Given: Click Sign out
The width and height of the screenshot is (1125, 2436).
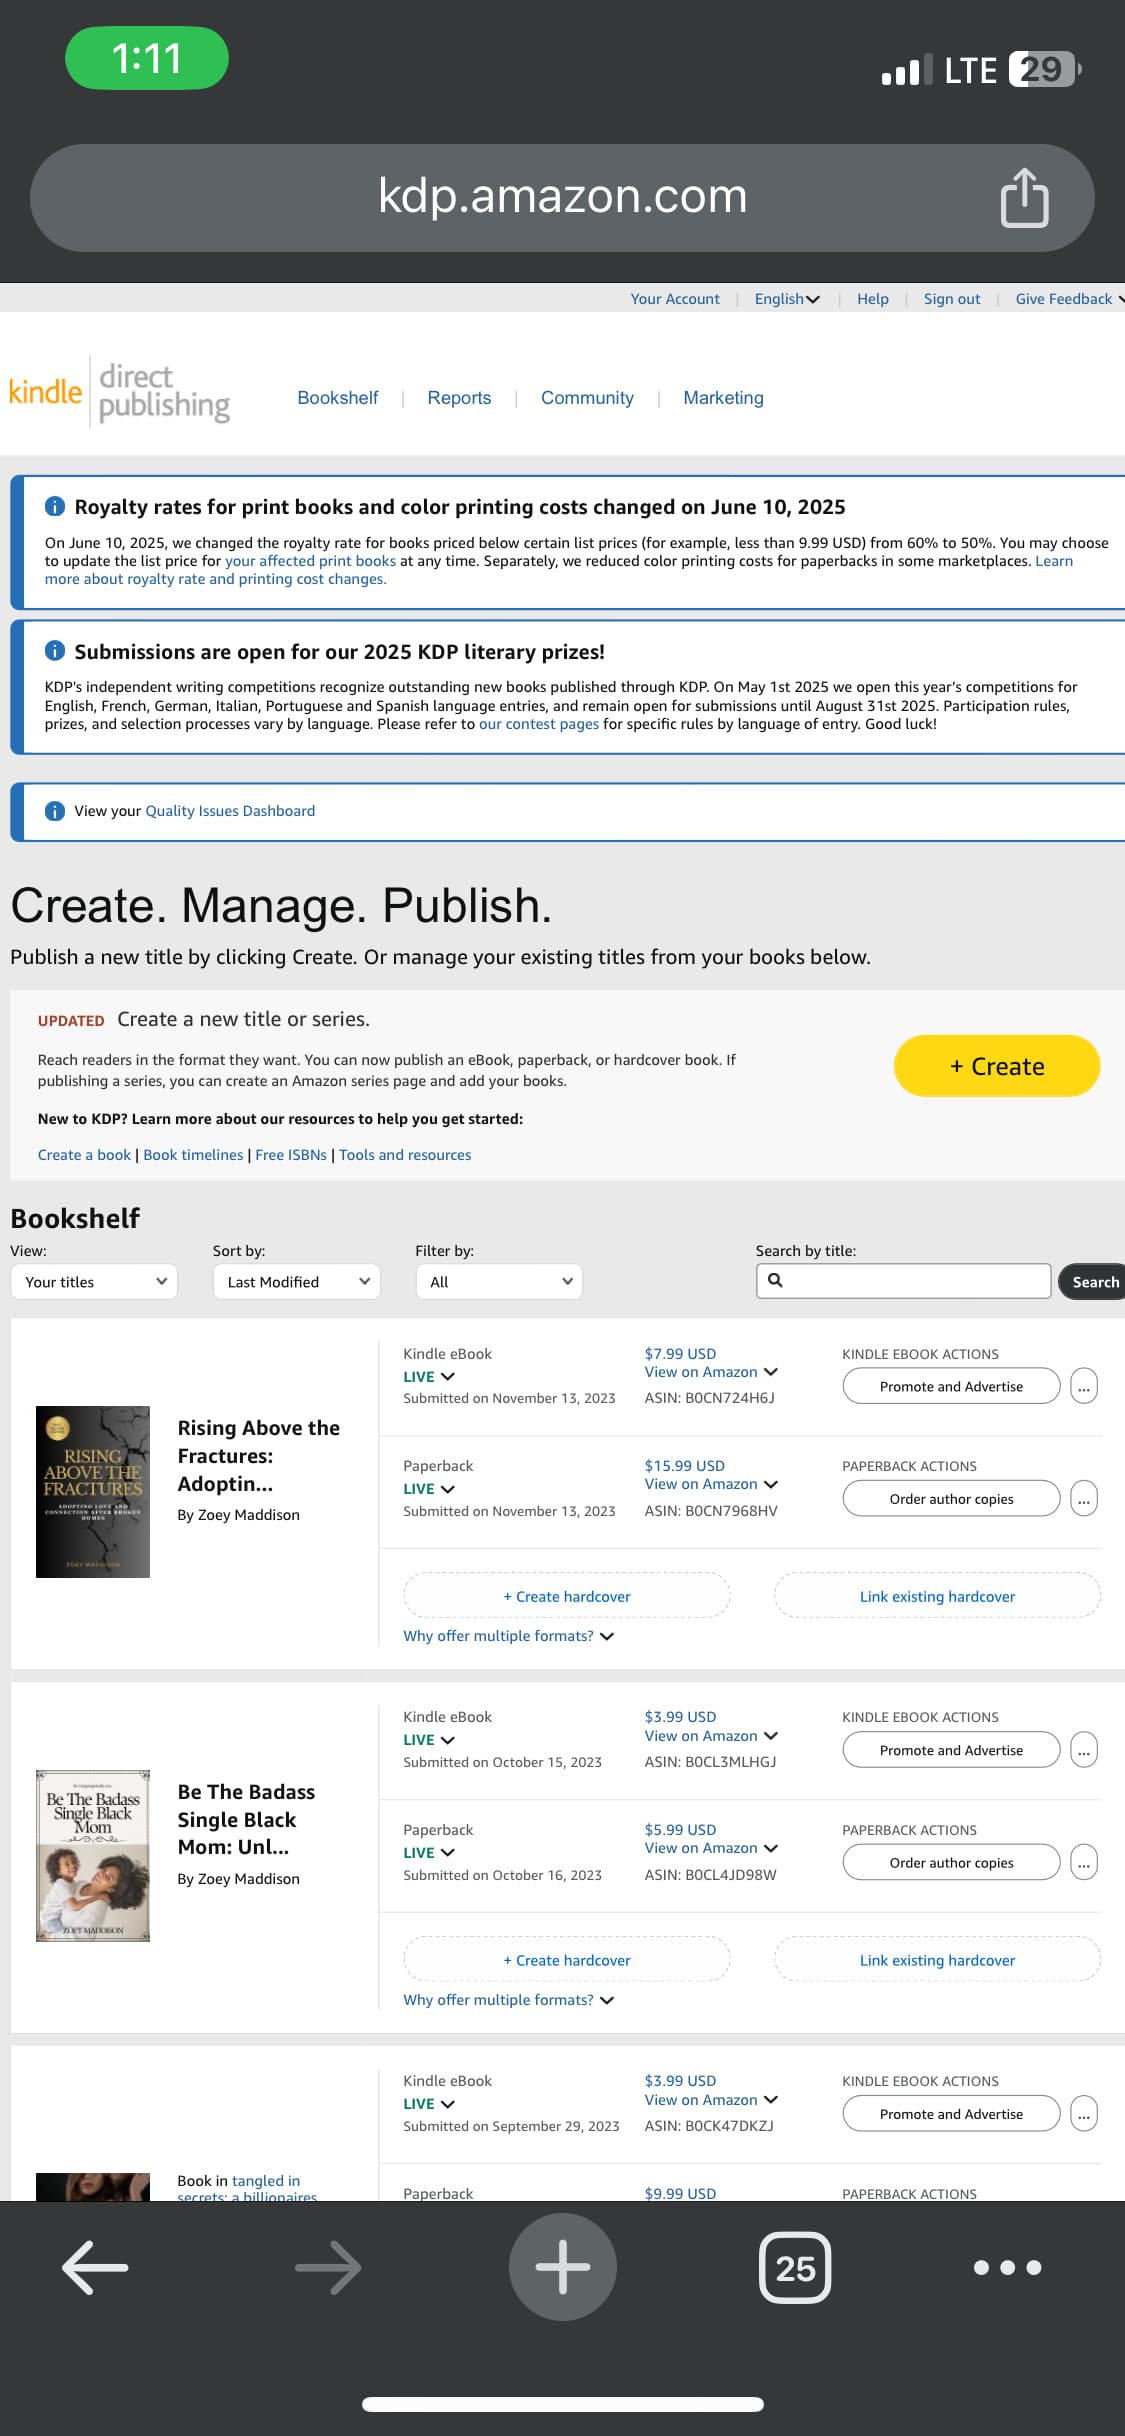Looking at the screenshot, I should coord(952,299).
